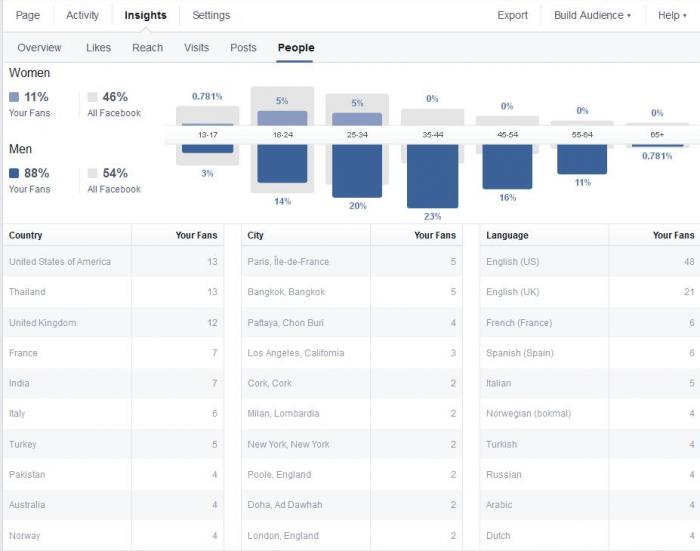
Task: Select the Thailand row in Country table
Action: 113,292
